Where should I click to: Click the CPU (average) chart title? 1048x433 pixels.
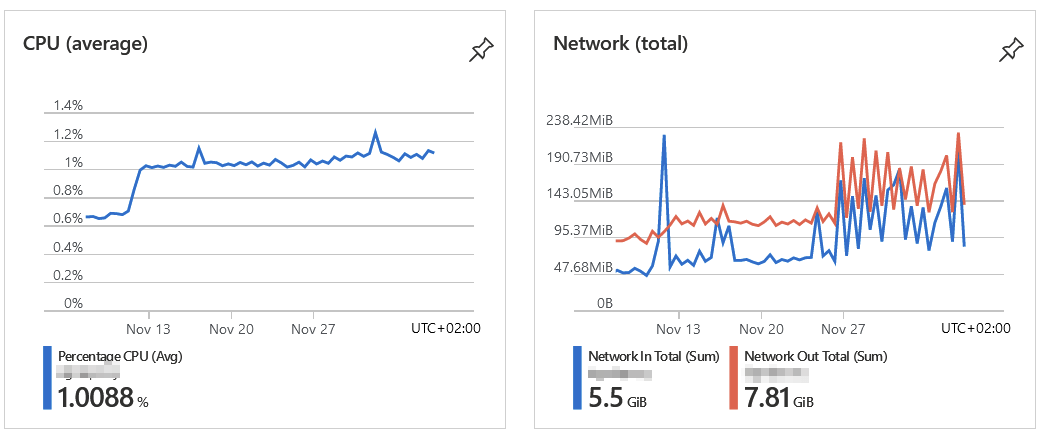click(86, 44)
